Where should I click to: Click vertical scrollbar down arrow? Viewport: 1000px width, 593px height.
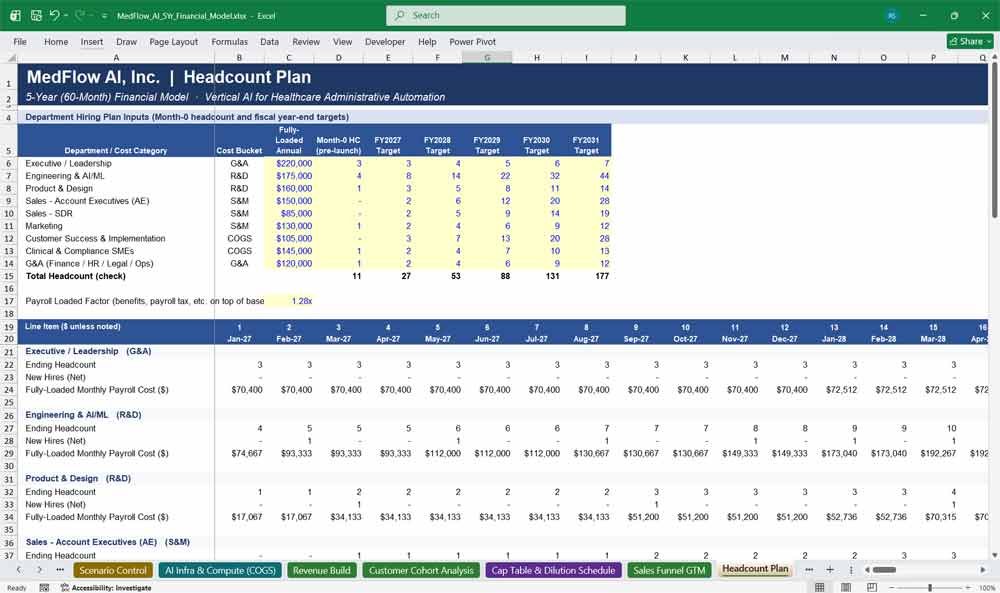point(994,555)
